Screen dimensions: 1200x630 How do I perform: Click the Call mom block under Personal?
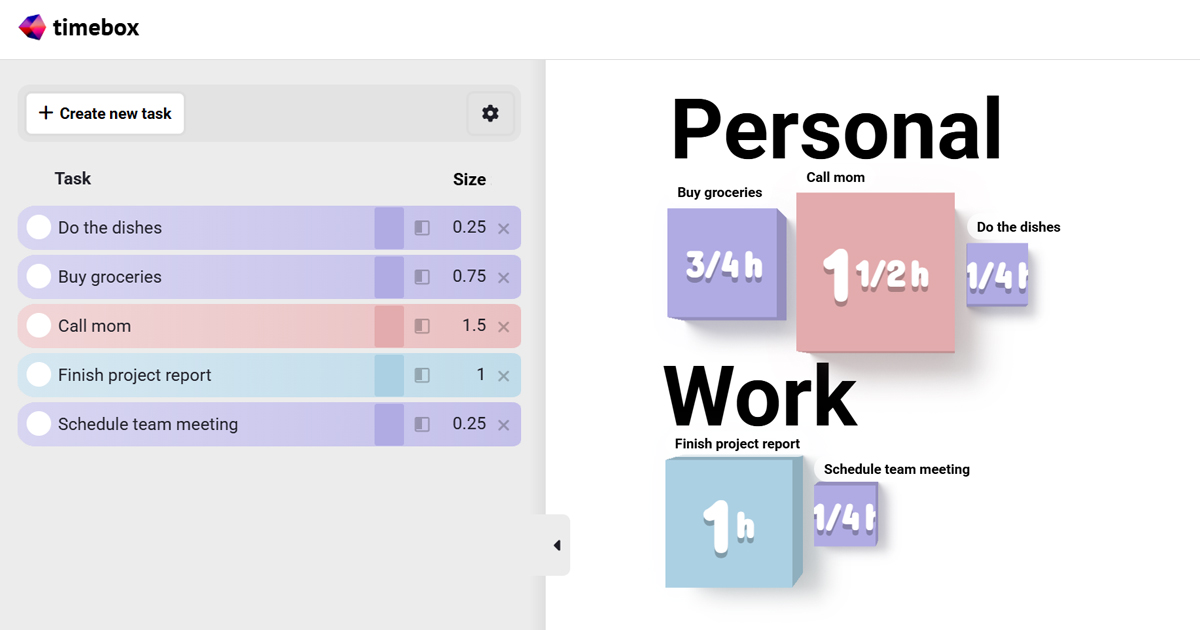click(x=875, y=272)
